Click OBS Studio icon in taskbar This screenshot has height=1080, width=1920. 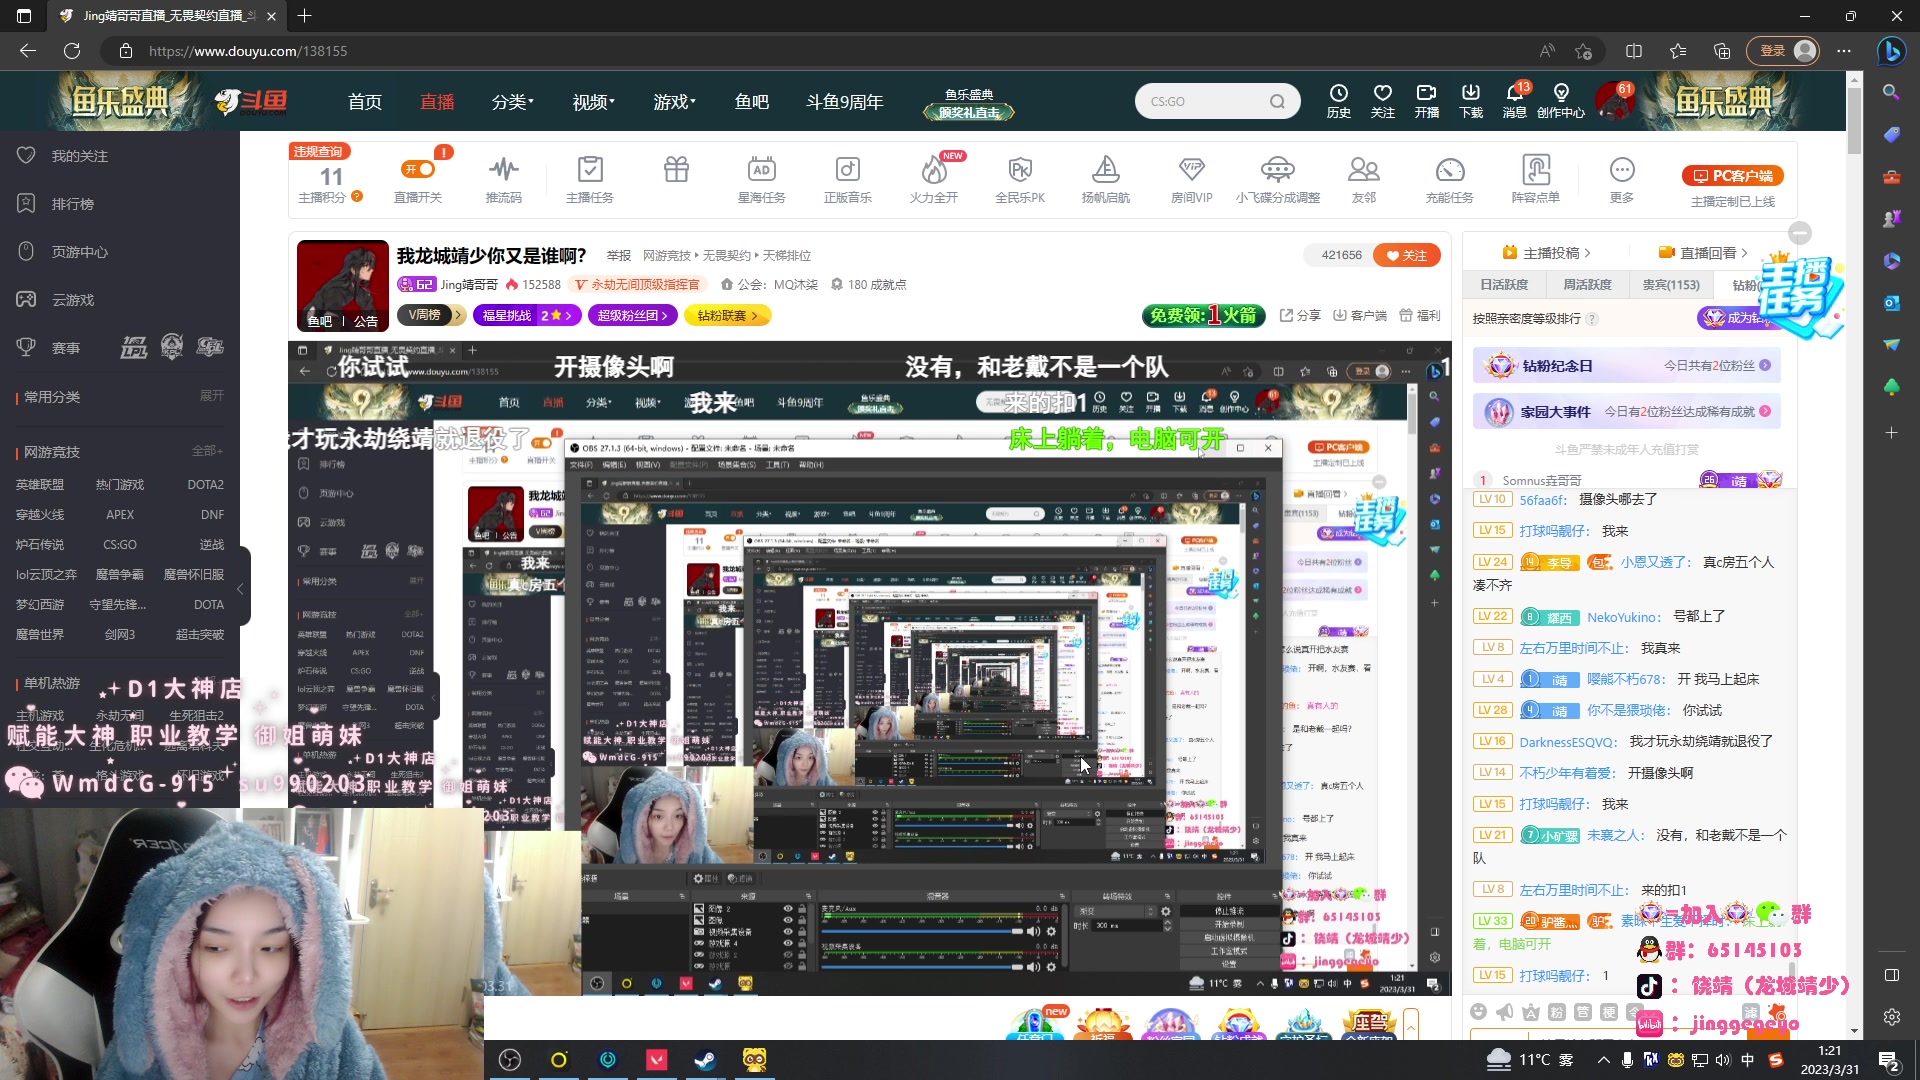510,1060
